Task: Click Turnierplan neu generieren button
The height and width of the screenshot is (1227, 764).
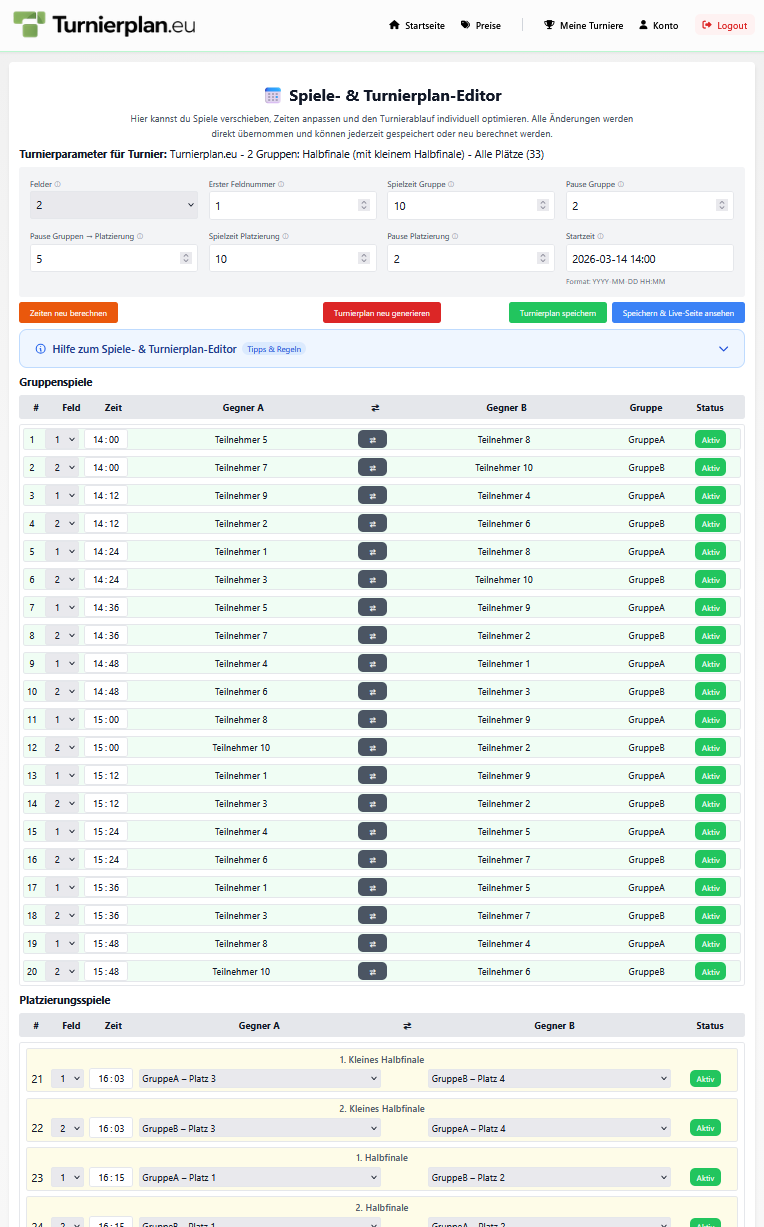Action: point(381,313)
